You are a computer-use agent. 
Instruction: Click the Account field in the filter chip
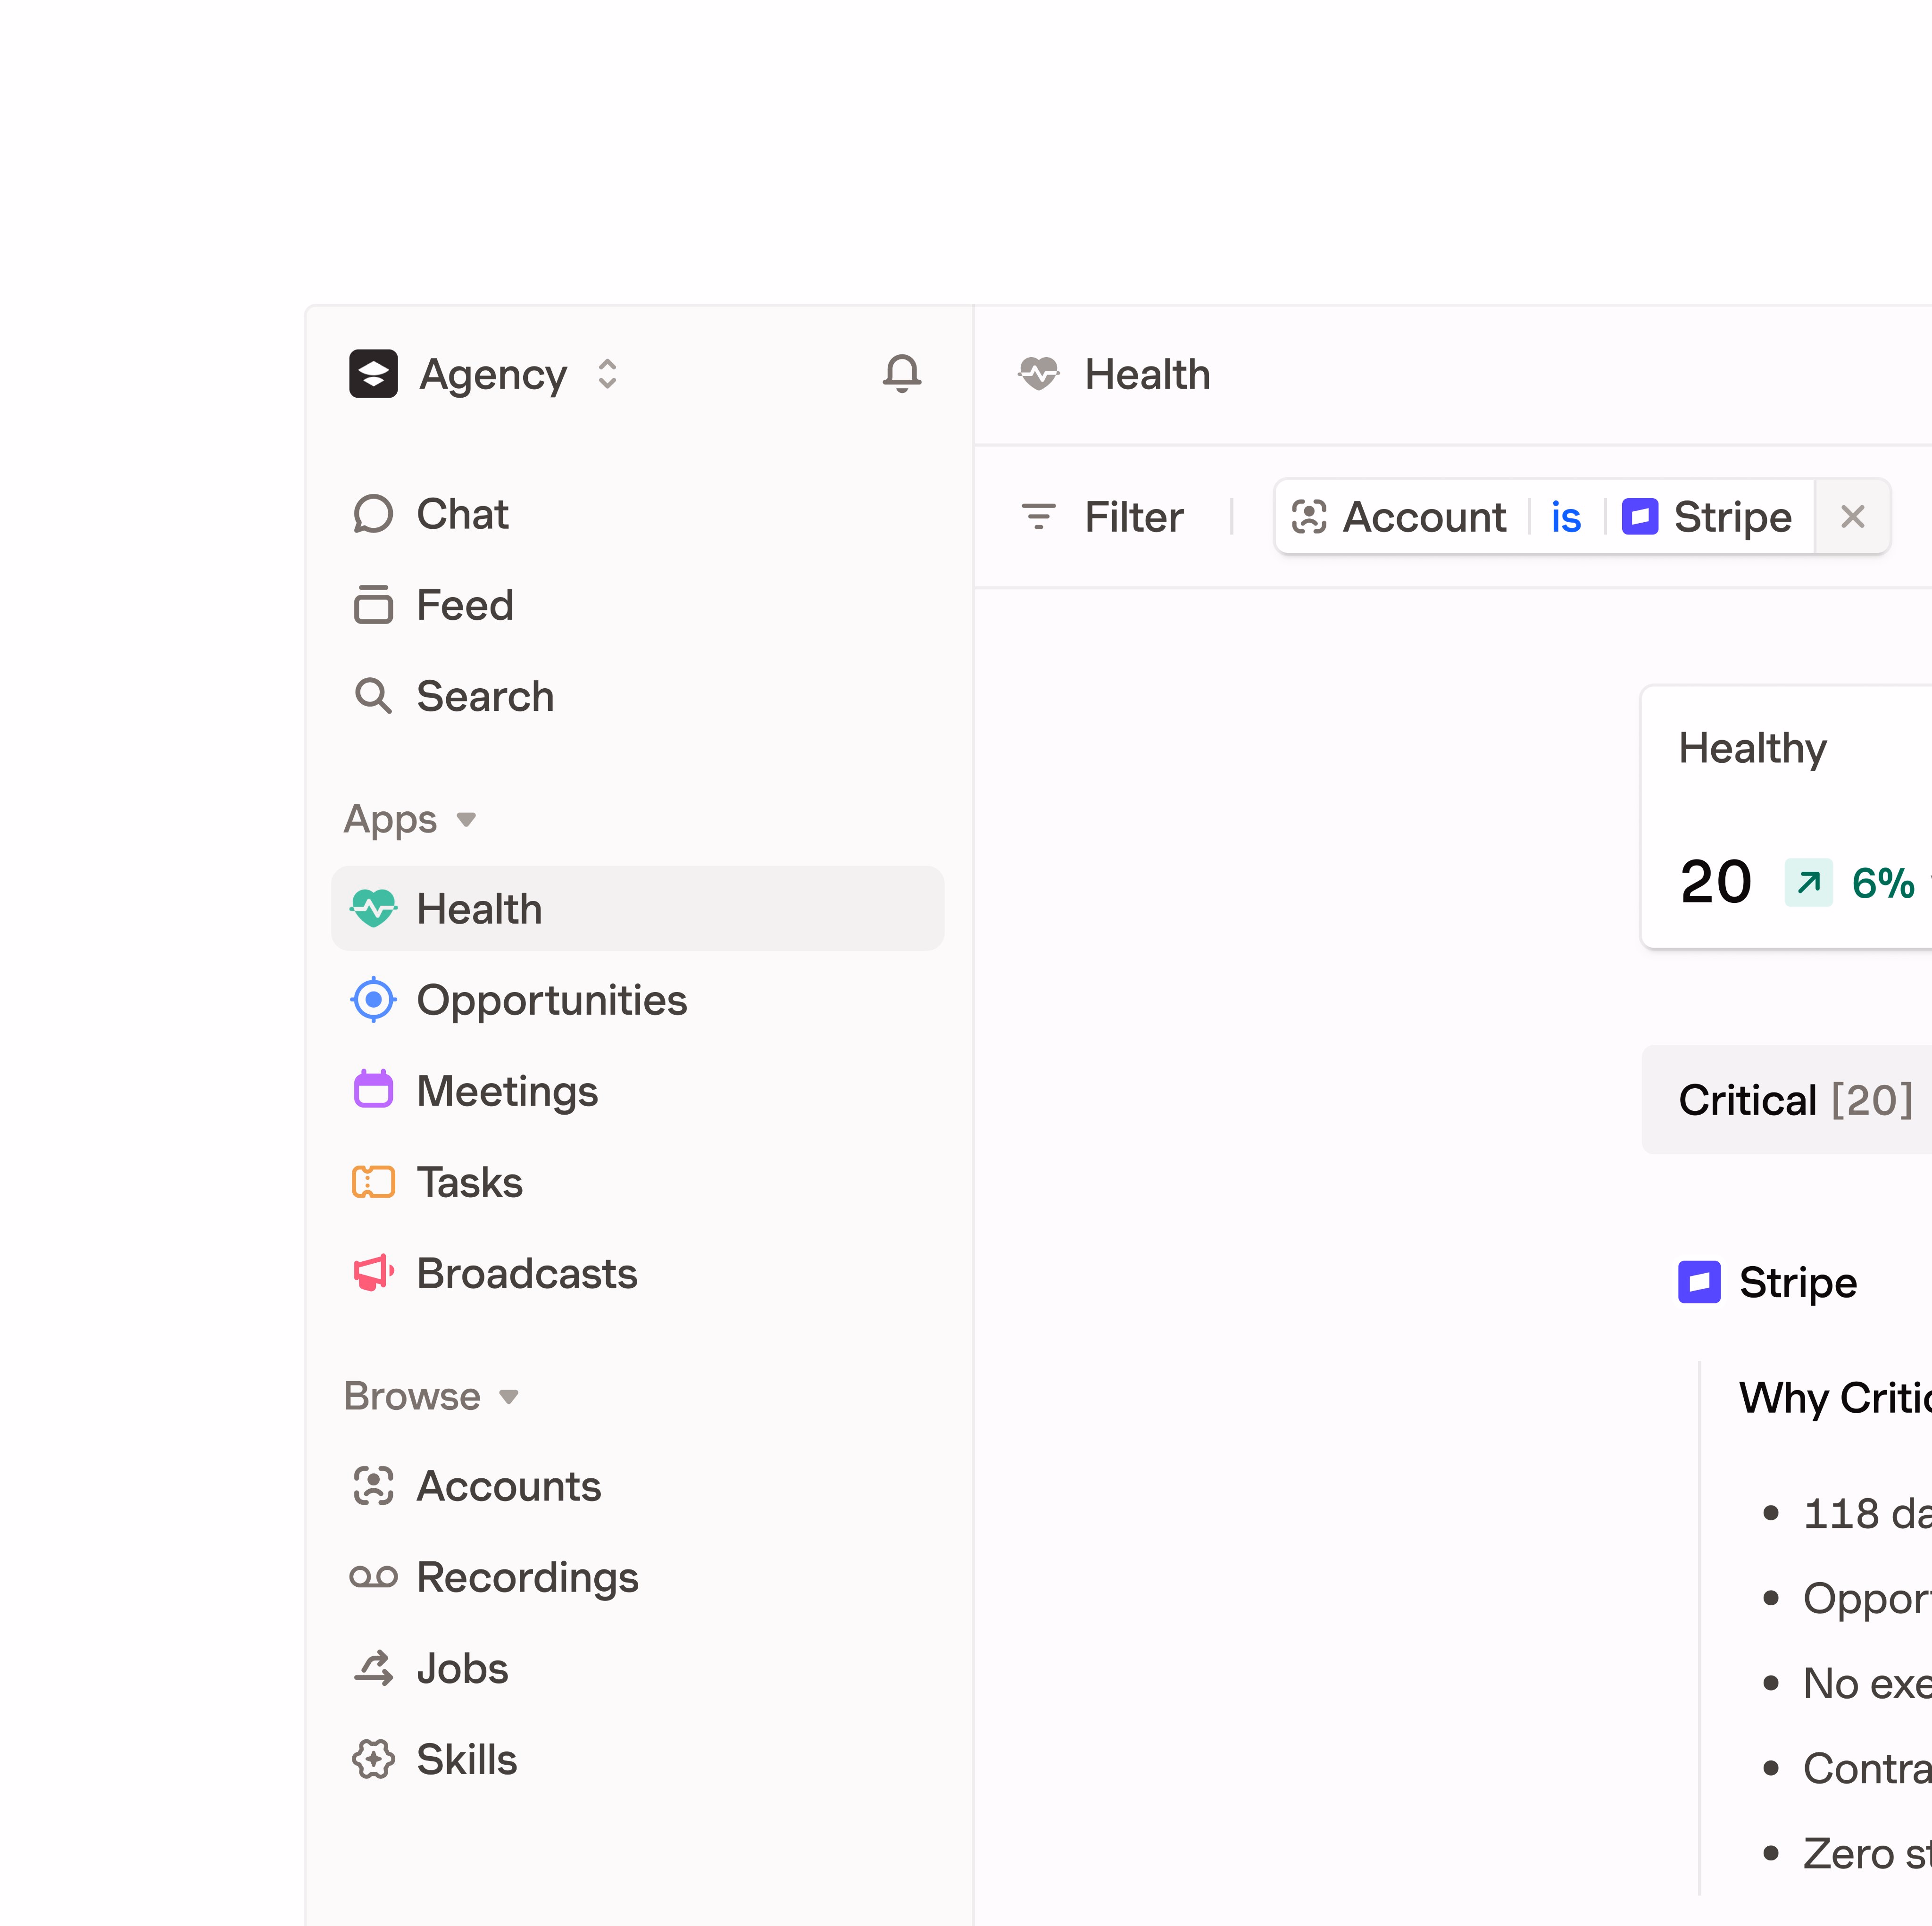coord(1400,517)
